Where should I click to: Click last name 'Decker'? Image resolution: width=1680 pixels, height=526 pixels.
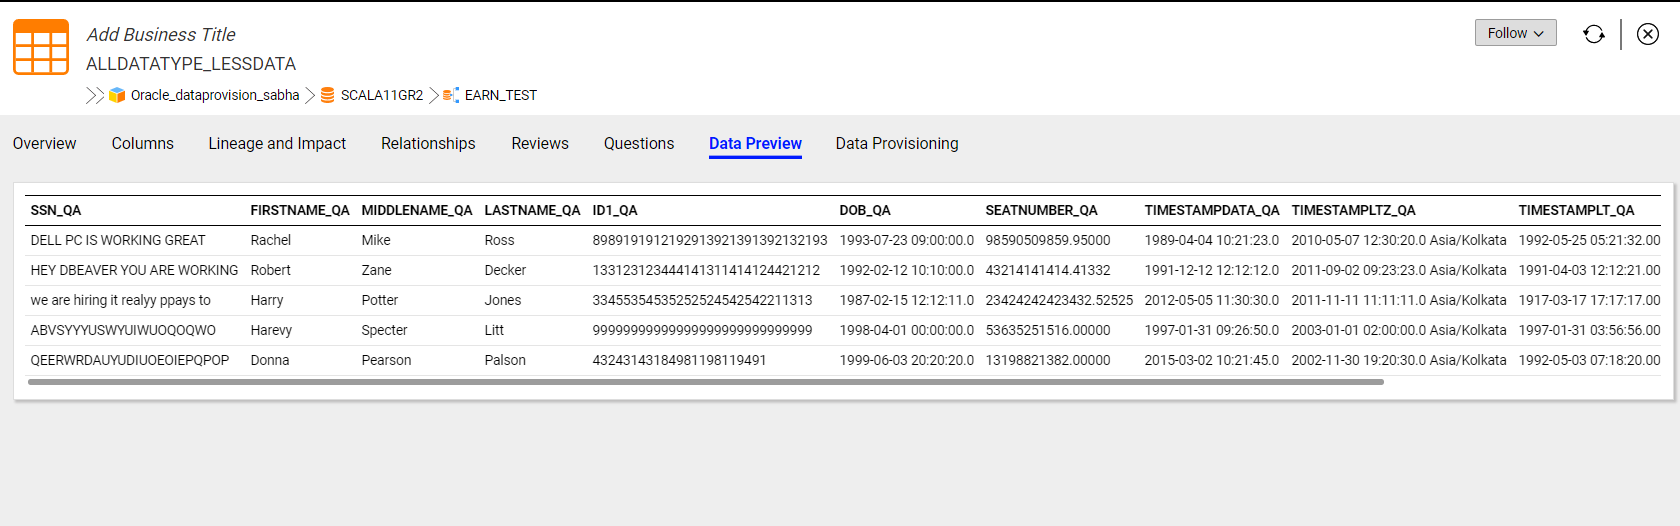tap(506, 270)
